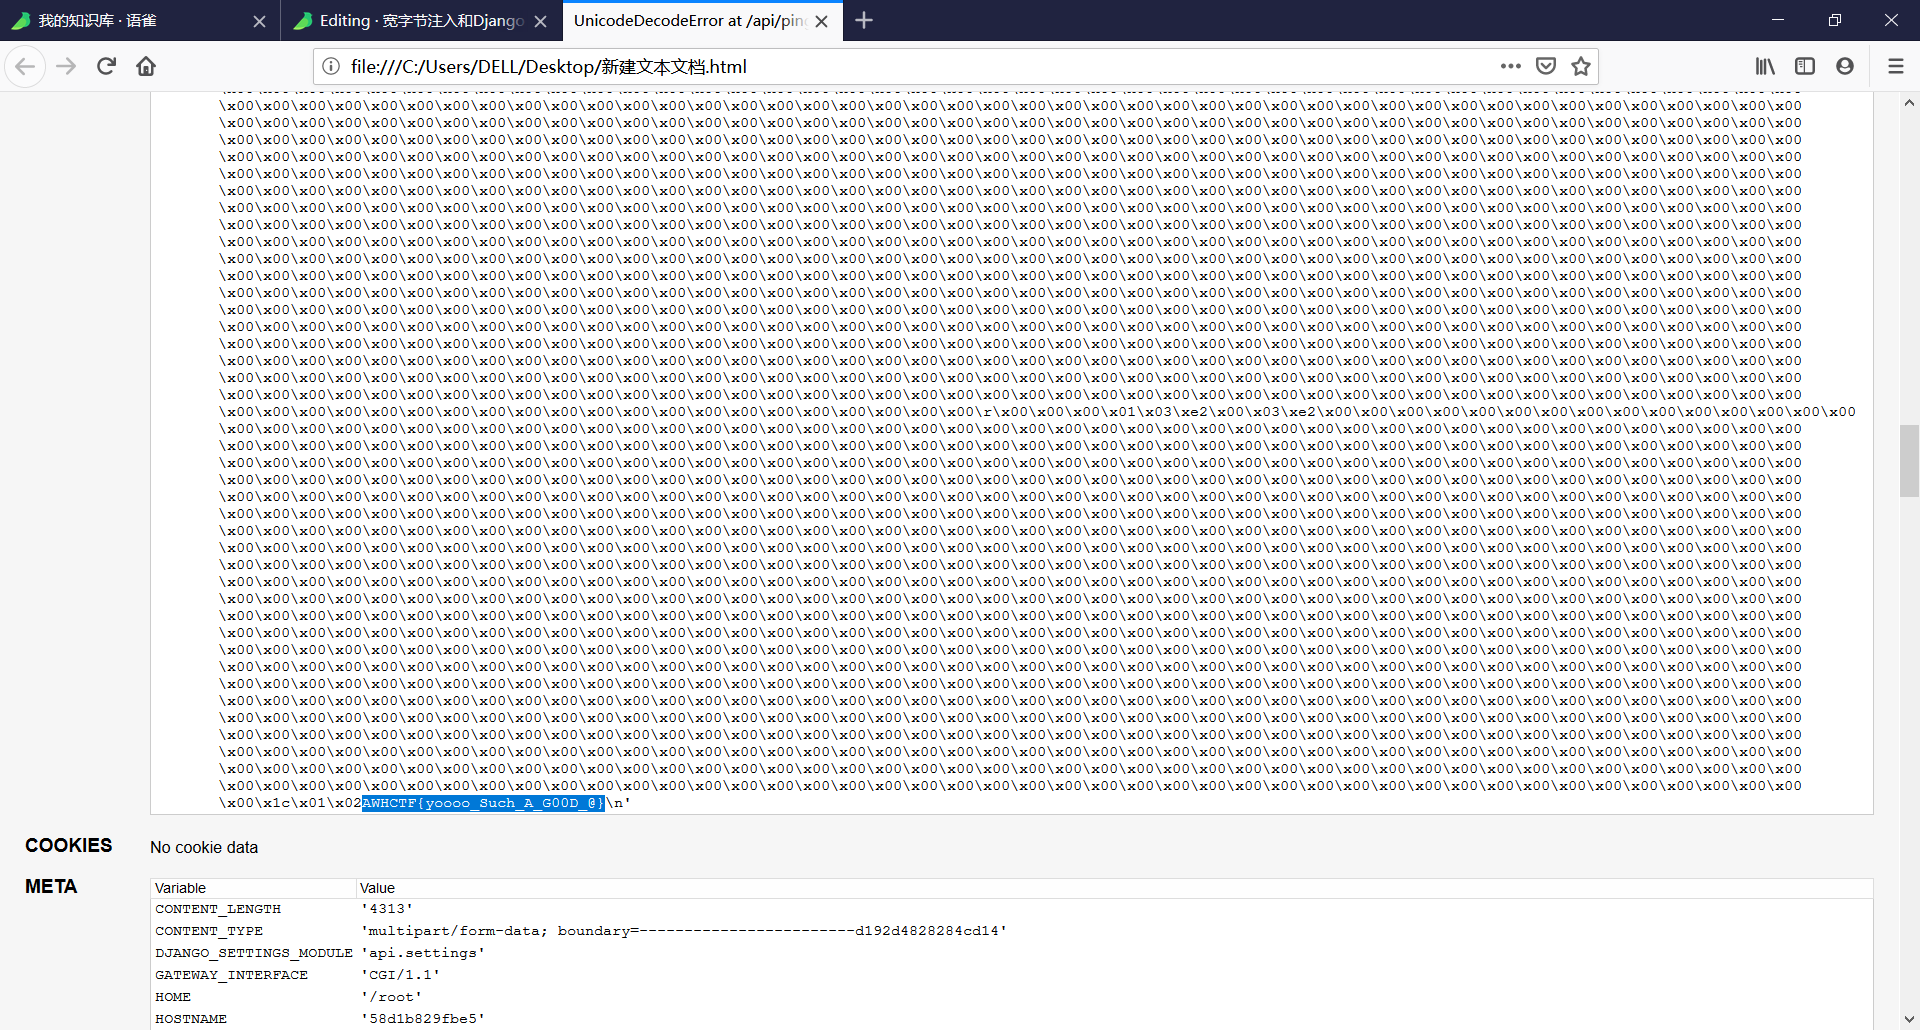Click the Value column header

[377, 888]
